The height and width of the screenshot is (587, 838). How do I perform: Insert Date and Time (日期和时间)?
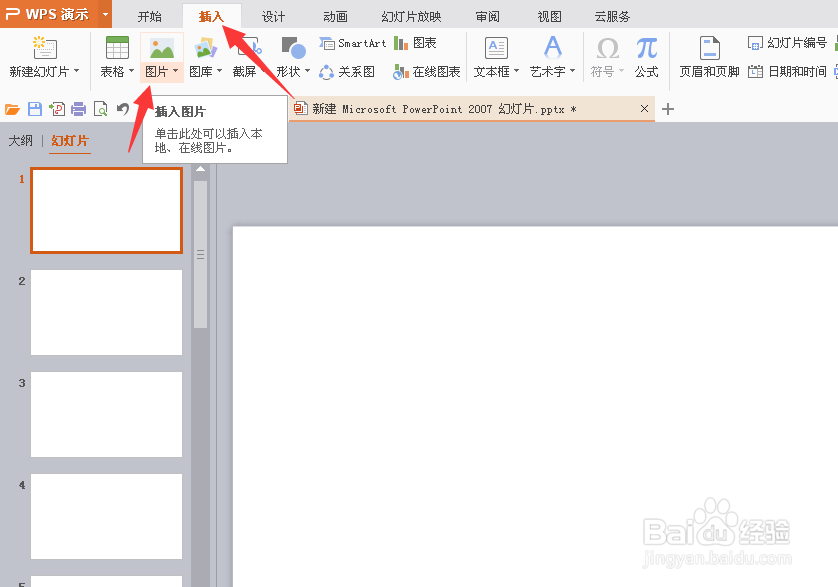787,72
